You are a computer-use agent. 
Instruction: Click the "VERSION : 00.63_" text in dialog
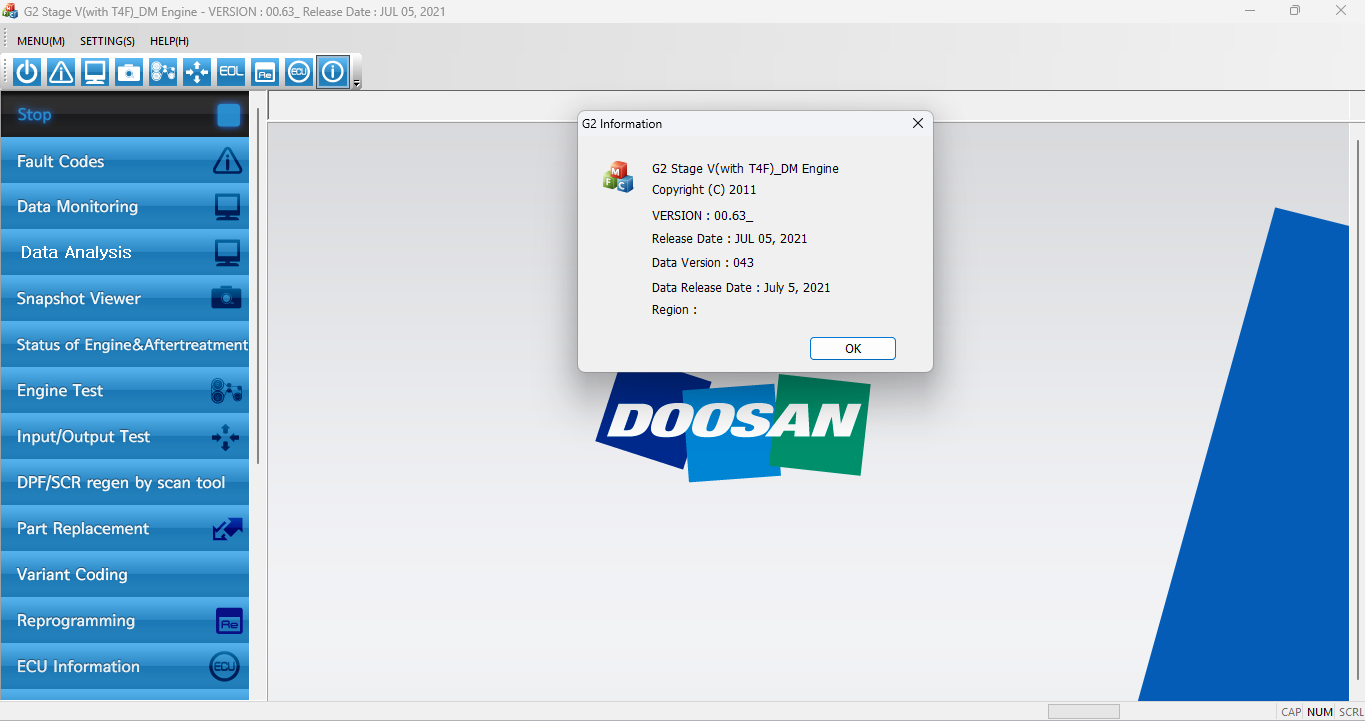point(703,215)
